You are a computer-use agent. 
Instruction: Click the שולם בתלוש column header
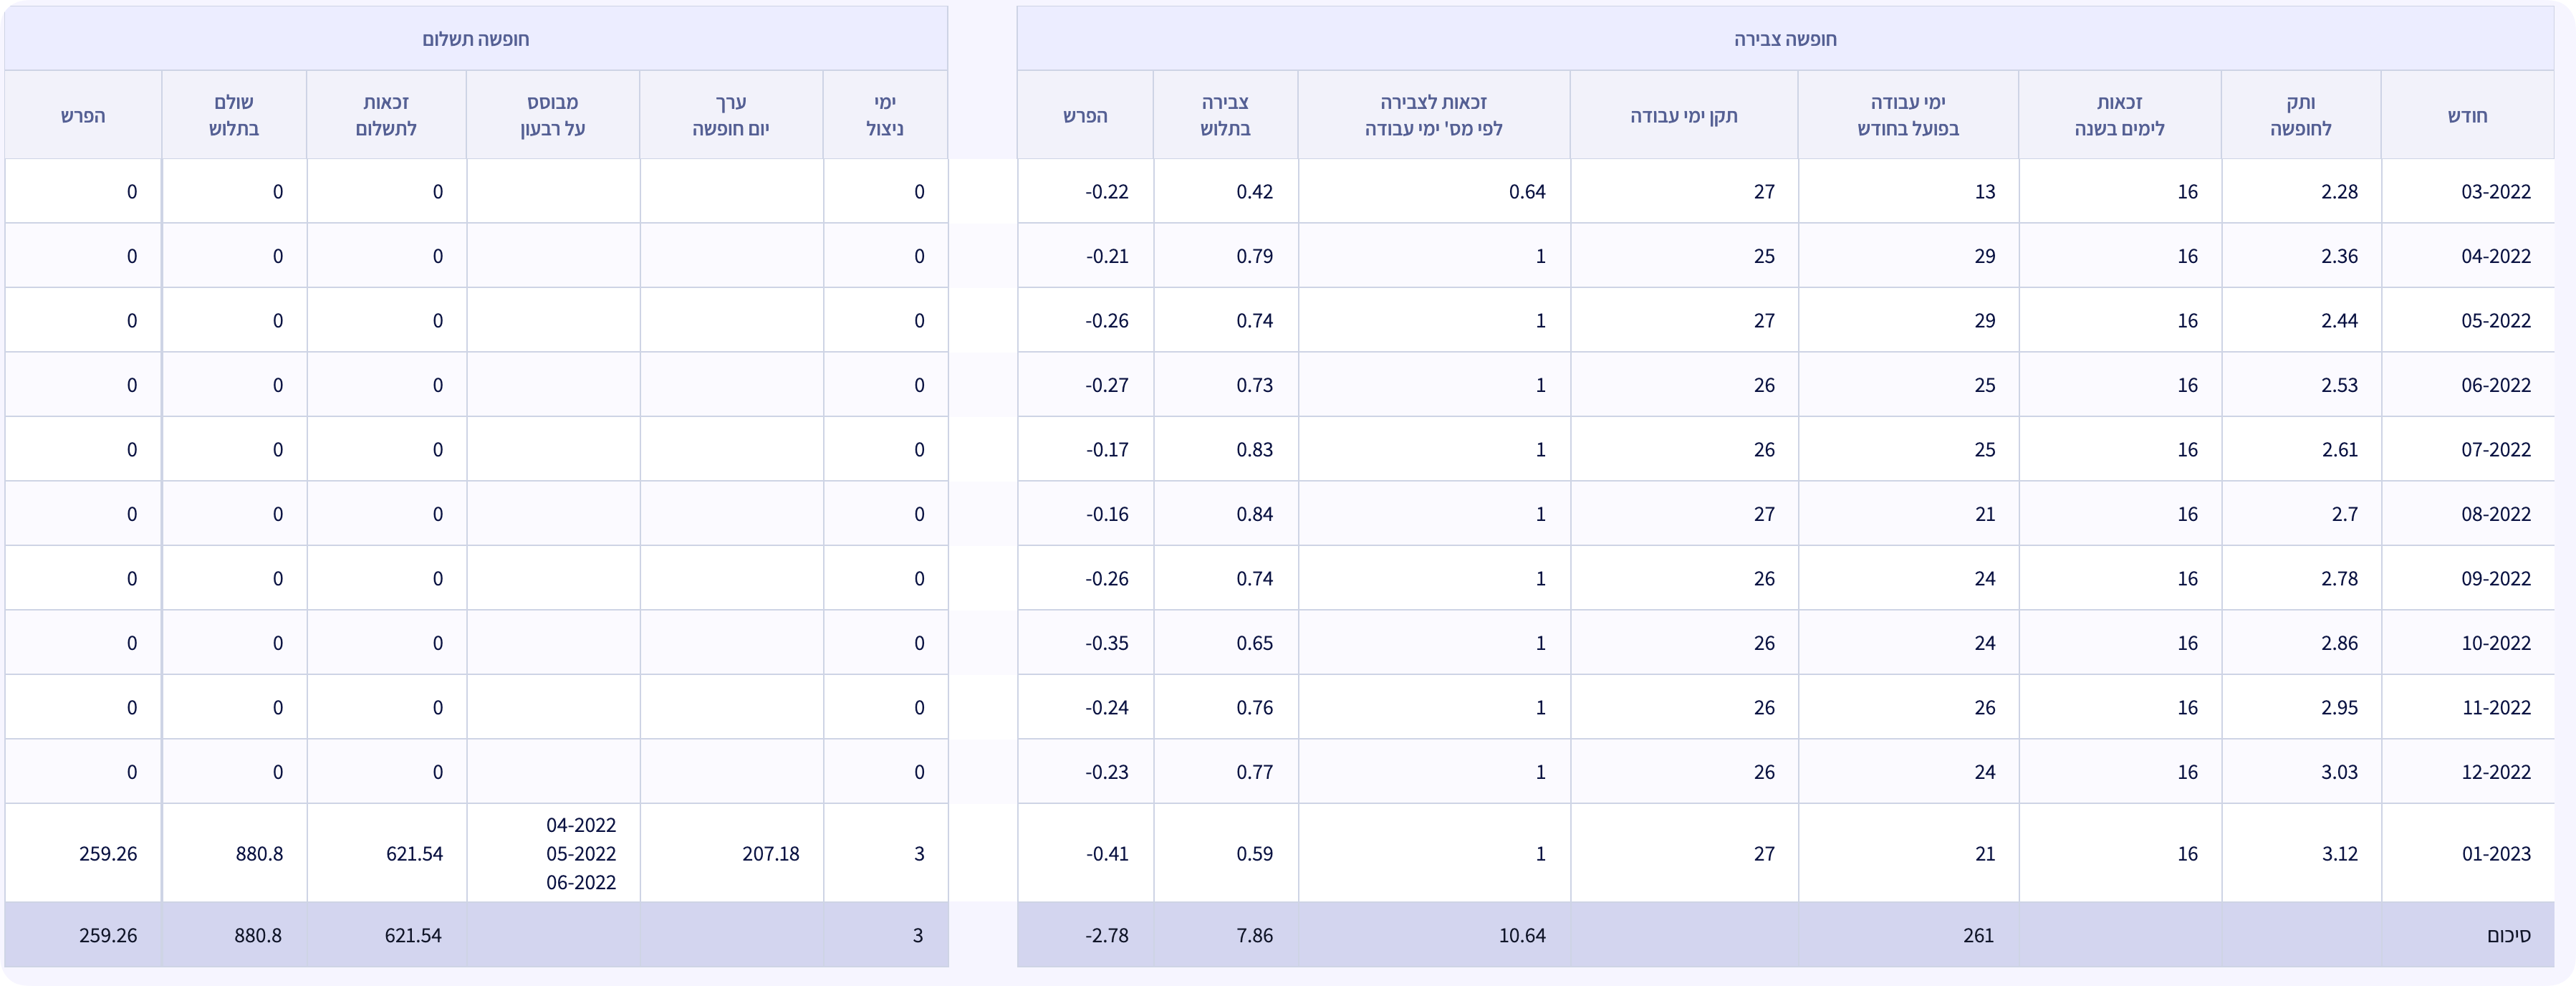click(x=234, y=115)
